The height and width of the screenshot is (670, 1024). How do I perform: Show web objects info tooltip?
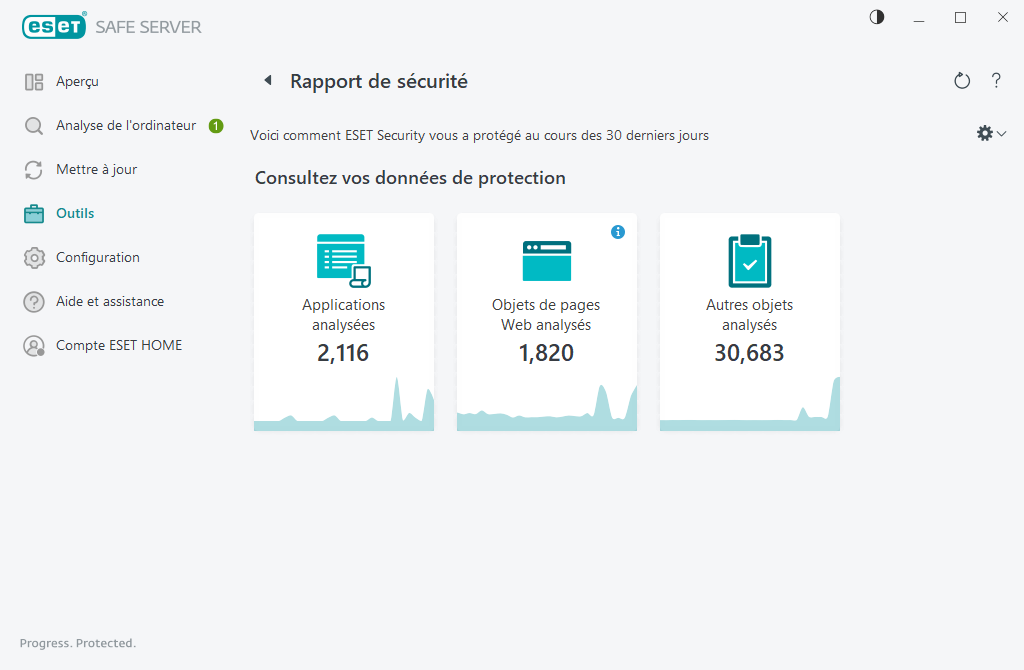point(618,231)
